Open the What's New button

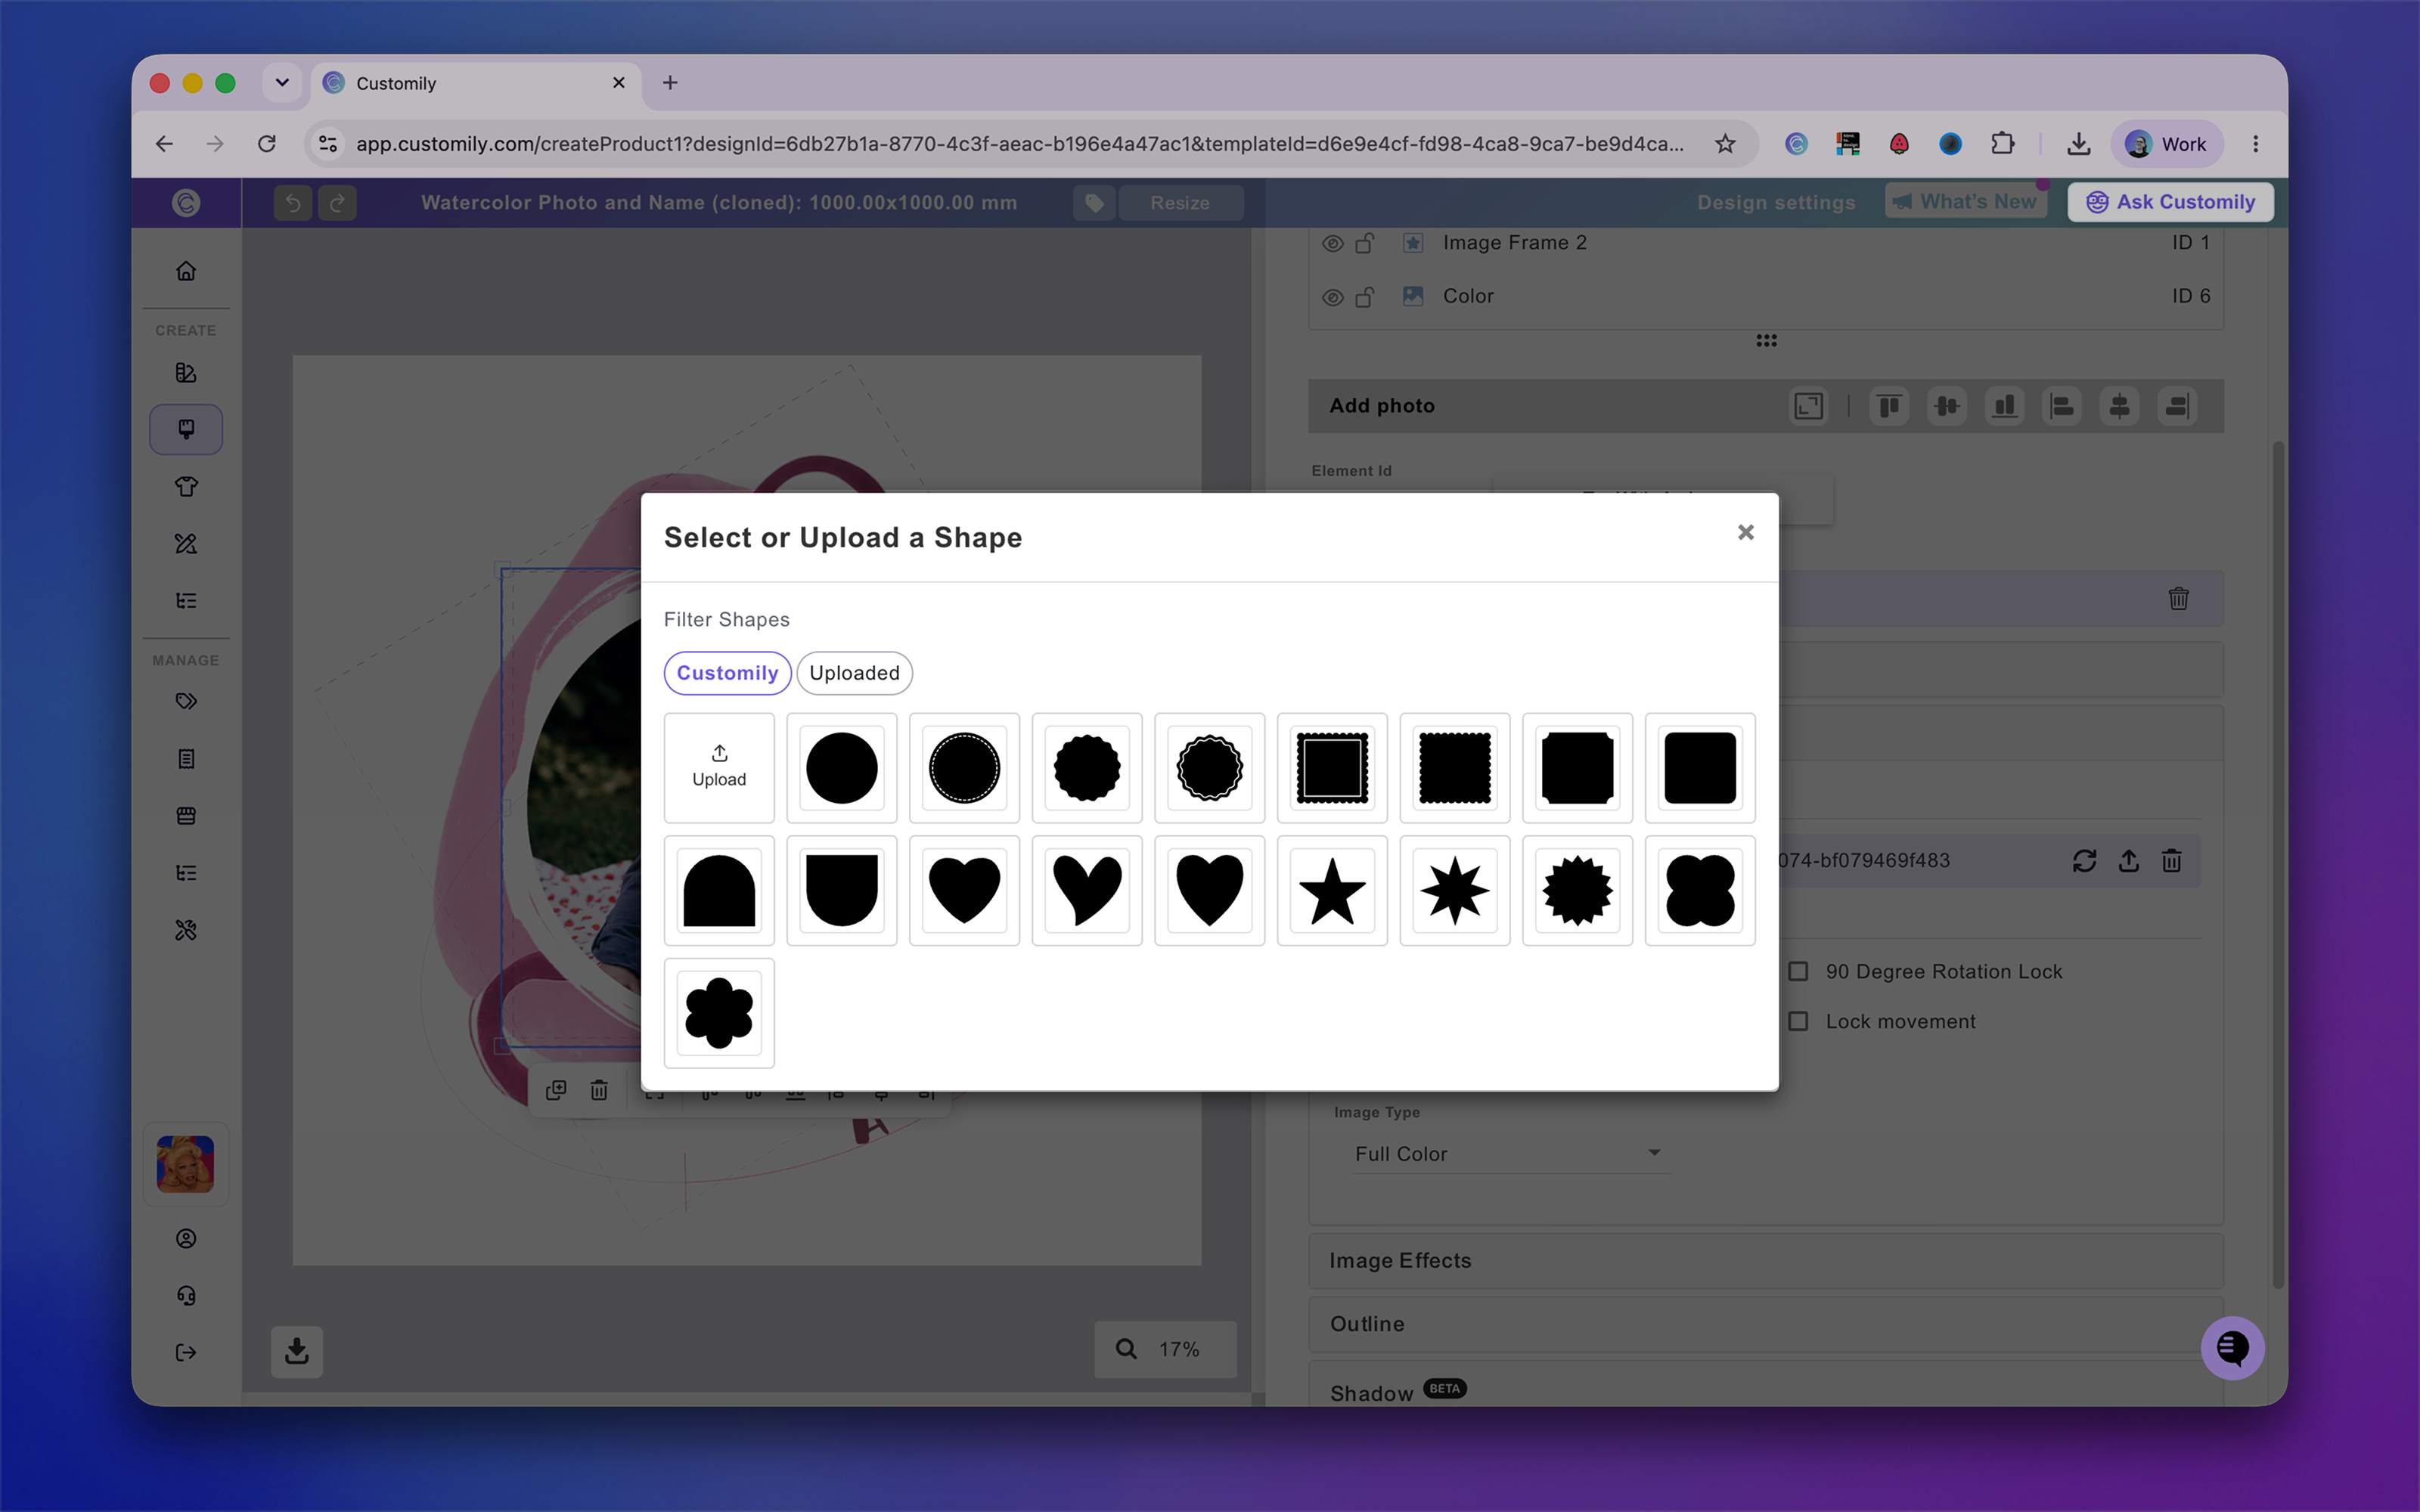pos(1966,201)
